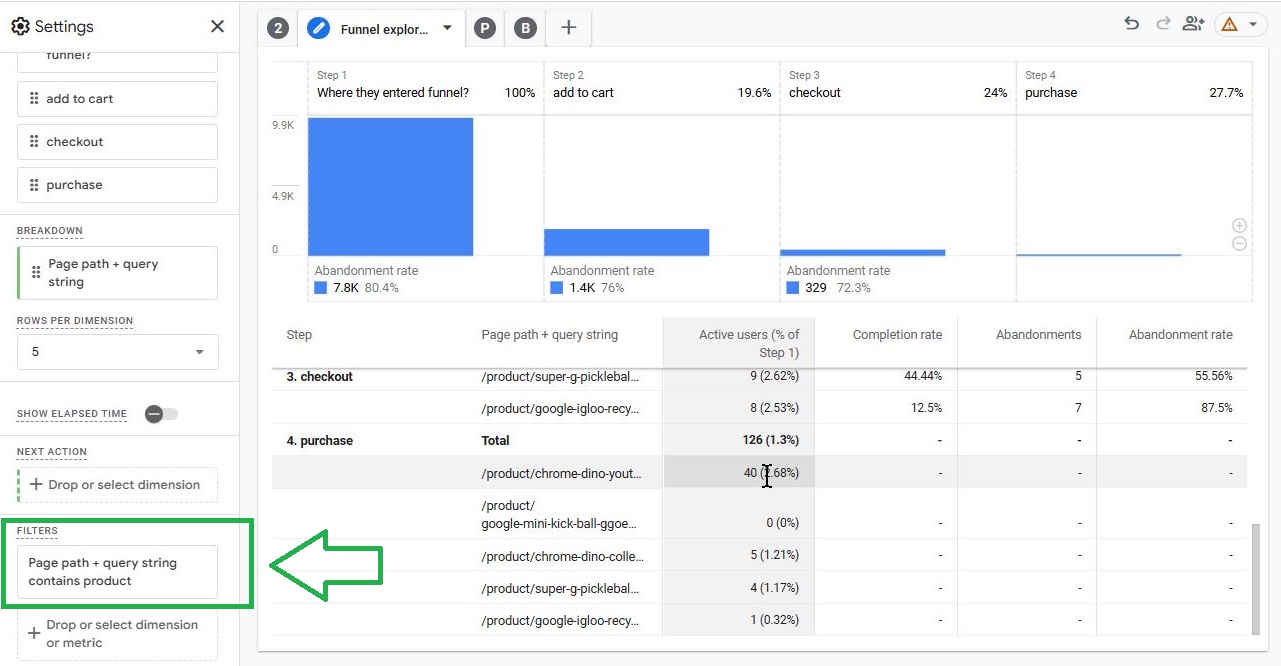This screenshot has height=666, width=1281.
Task: Click the blue legend swatch next to 1.4K
Action: tap(557, 288)
